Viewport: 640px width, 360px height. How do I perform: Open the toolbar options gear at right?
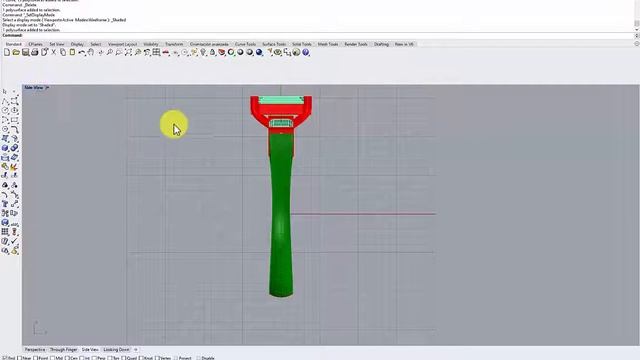pos(637,44)
